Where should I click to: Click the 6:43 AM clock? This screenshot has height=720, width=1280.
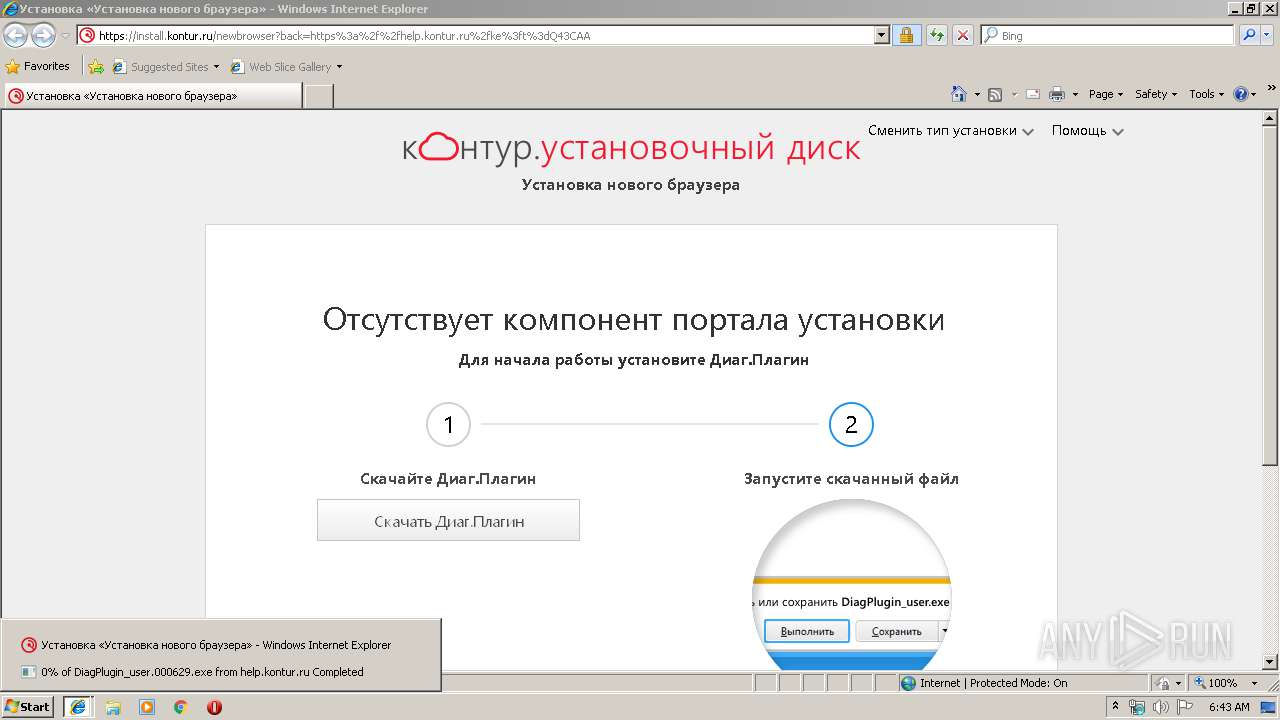1229,707
